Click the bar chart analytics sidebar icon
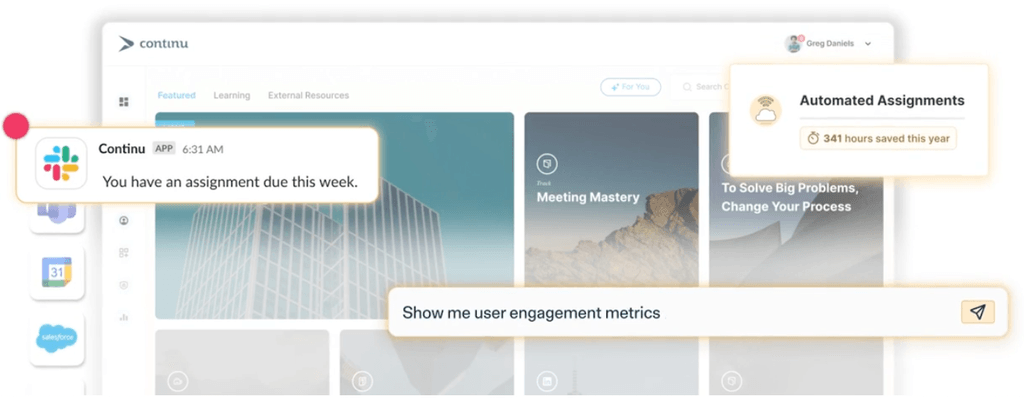This screenshot has height=414, width=1024. pos(124,317)
